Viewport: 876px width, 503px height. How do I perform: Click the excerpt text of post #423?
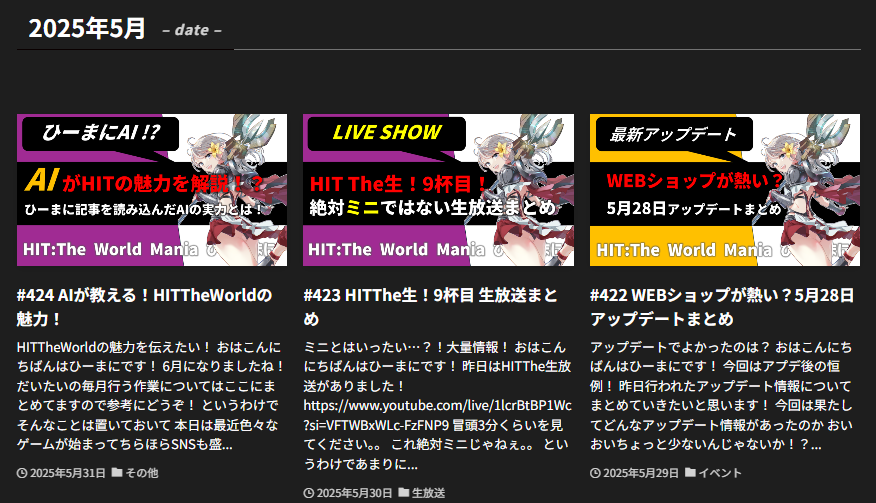pos(436,405)
